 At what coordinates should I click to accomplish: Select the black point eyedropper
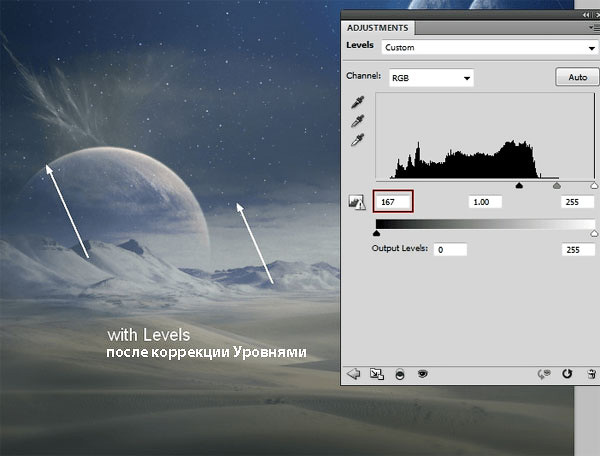point(358,103)
